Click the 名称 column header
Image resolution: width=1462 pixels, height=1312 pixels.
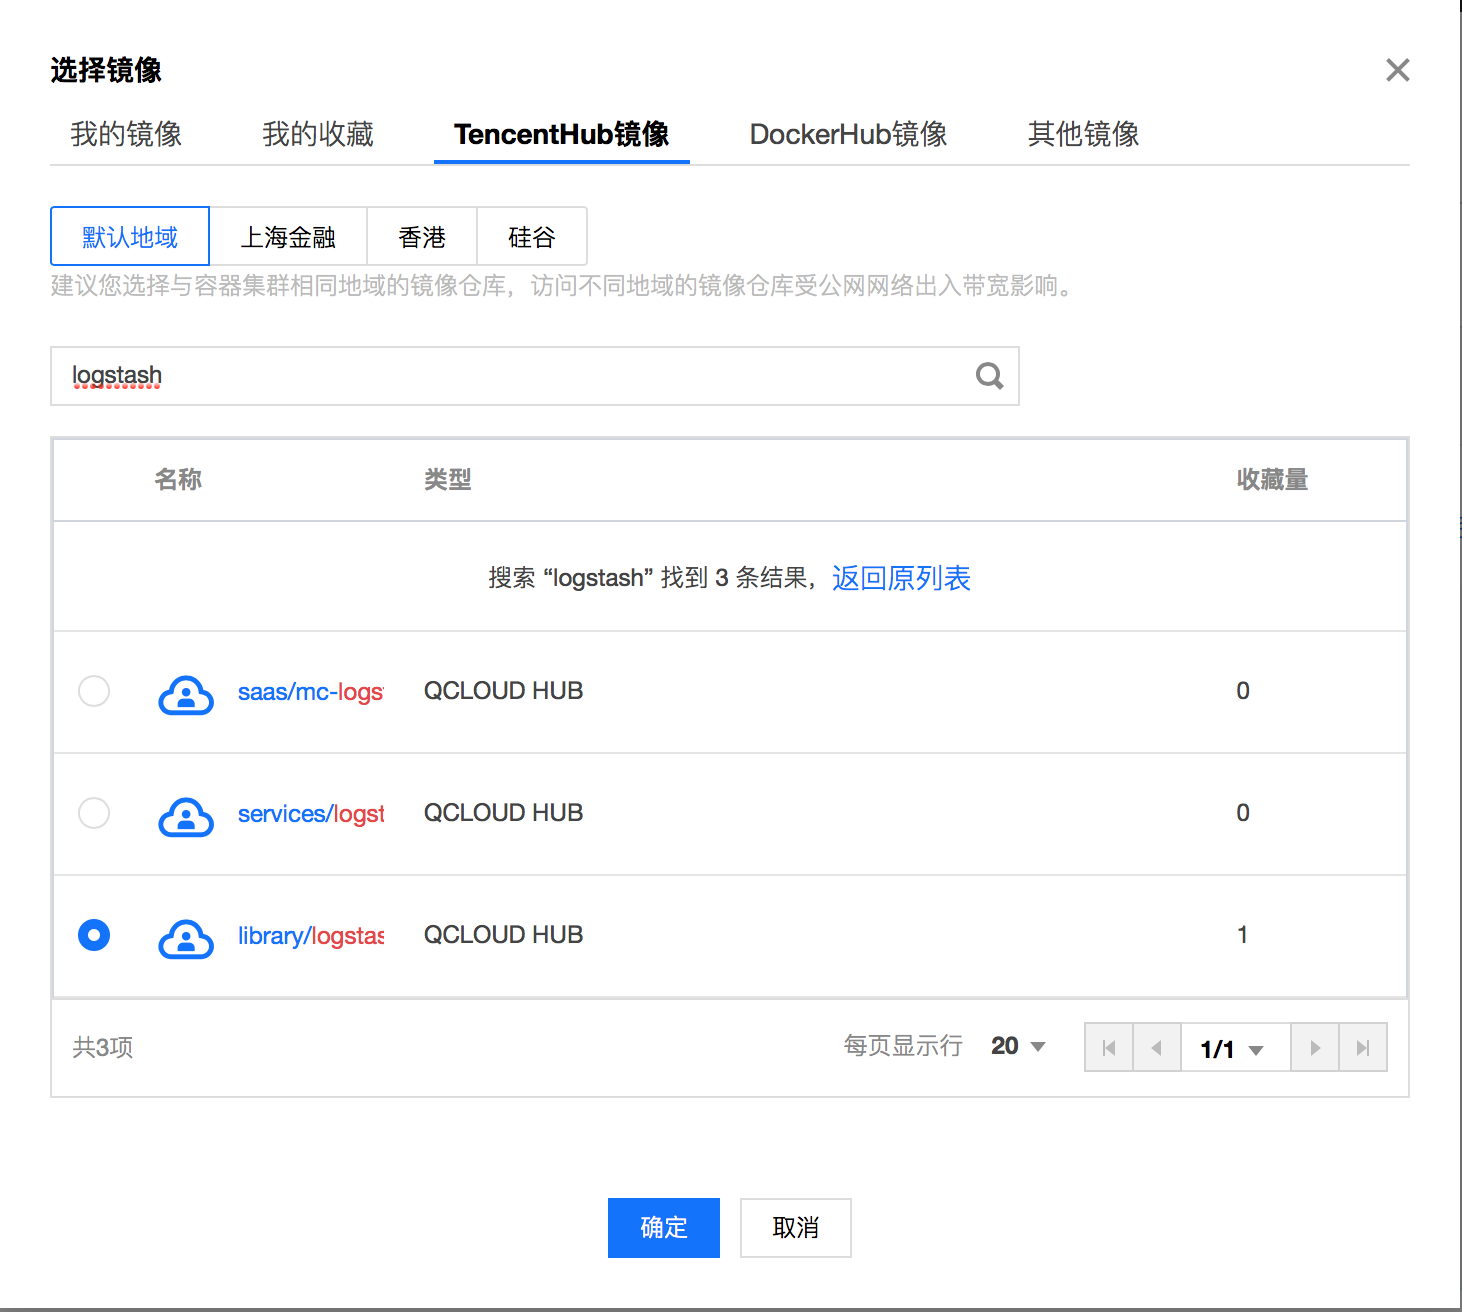[178, 480]
